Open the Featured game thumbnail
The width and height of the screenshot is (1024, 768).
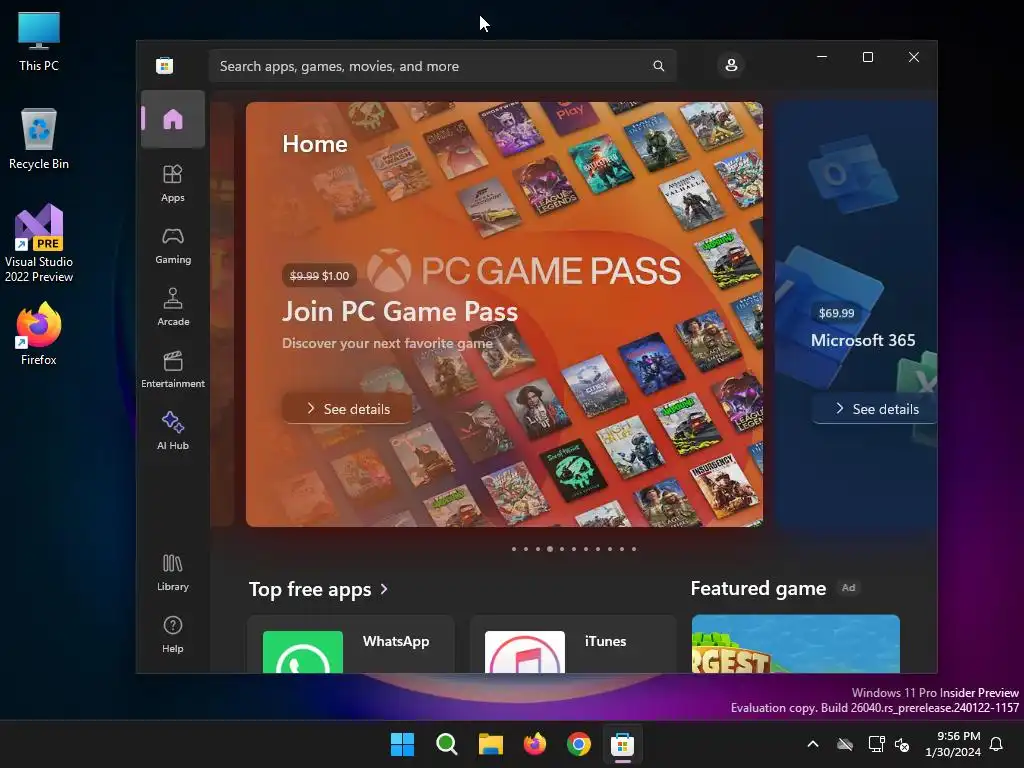[x=795, y=643]
